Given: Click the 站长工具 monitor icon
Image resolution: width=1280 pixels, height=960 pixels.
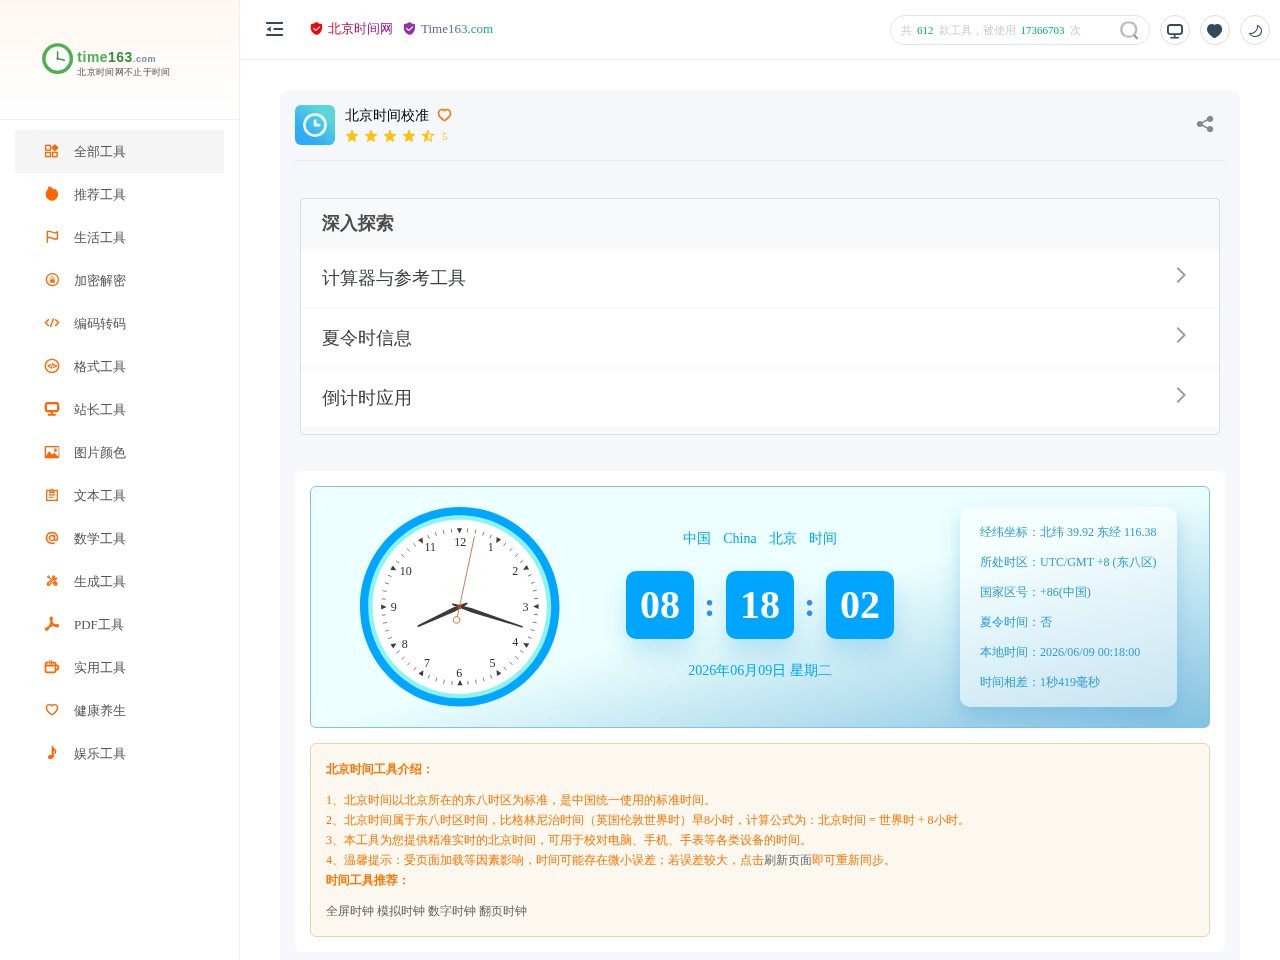Looking at the screenshot, I should (x=52, y=409).
